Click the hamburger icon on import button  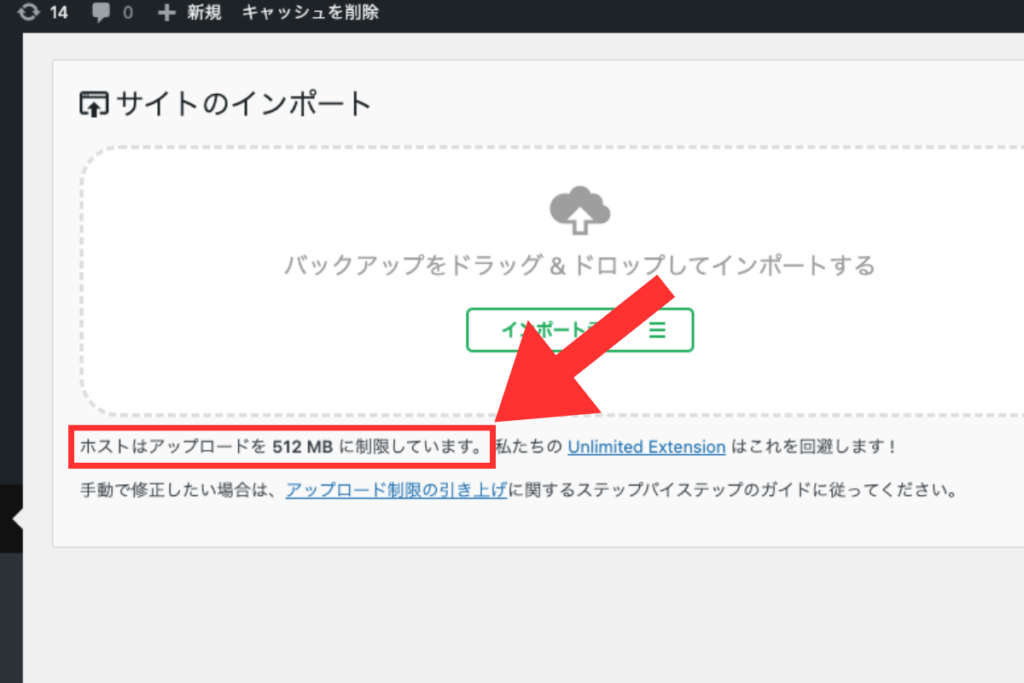click(657, 329)
